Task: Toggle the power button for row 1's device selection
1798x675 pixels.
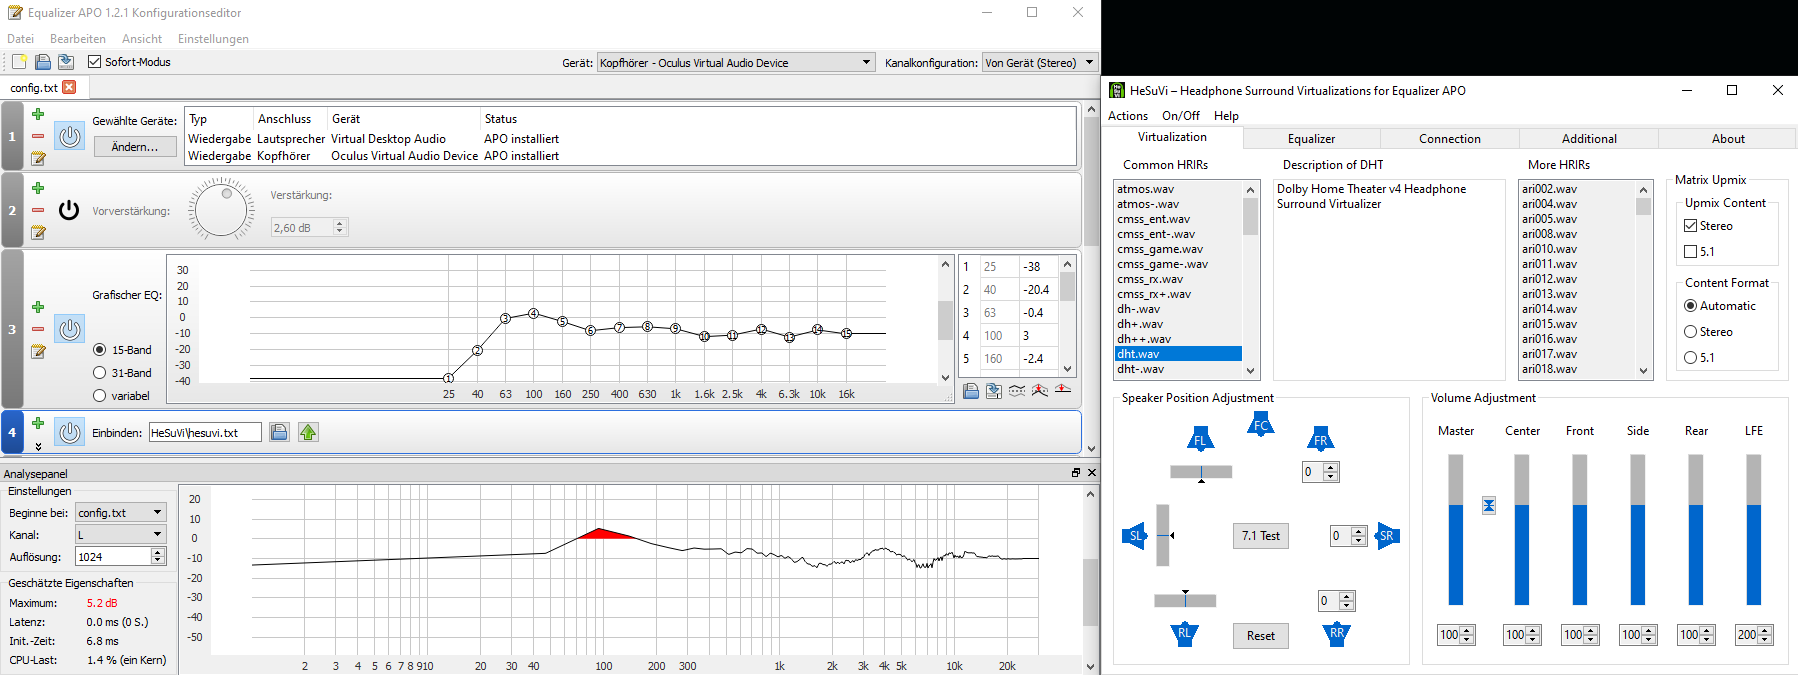Action: [x=69, y=136]
